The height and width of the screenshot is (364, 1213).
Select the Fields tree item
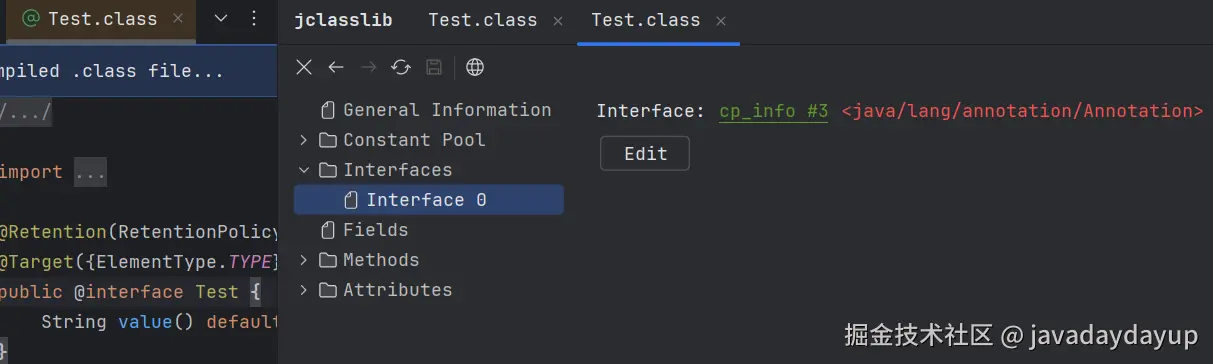pyautogui.click(x=375, y=230)
